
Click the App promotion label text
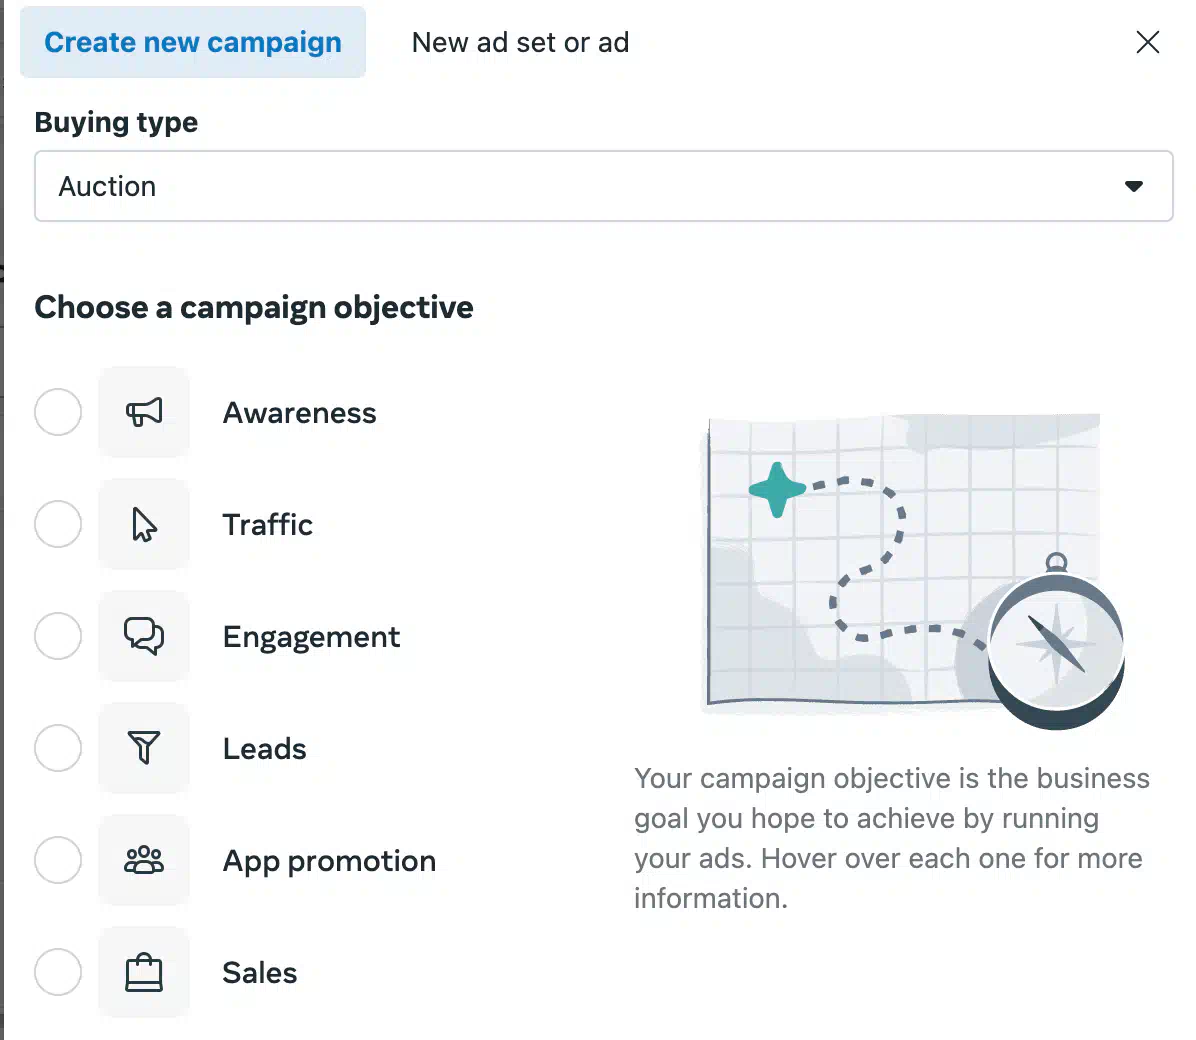(x=329, y=861)
